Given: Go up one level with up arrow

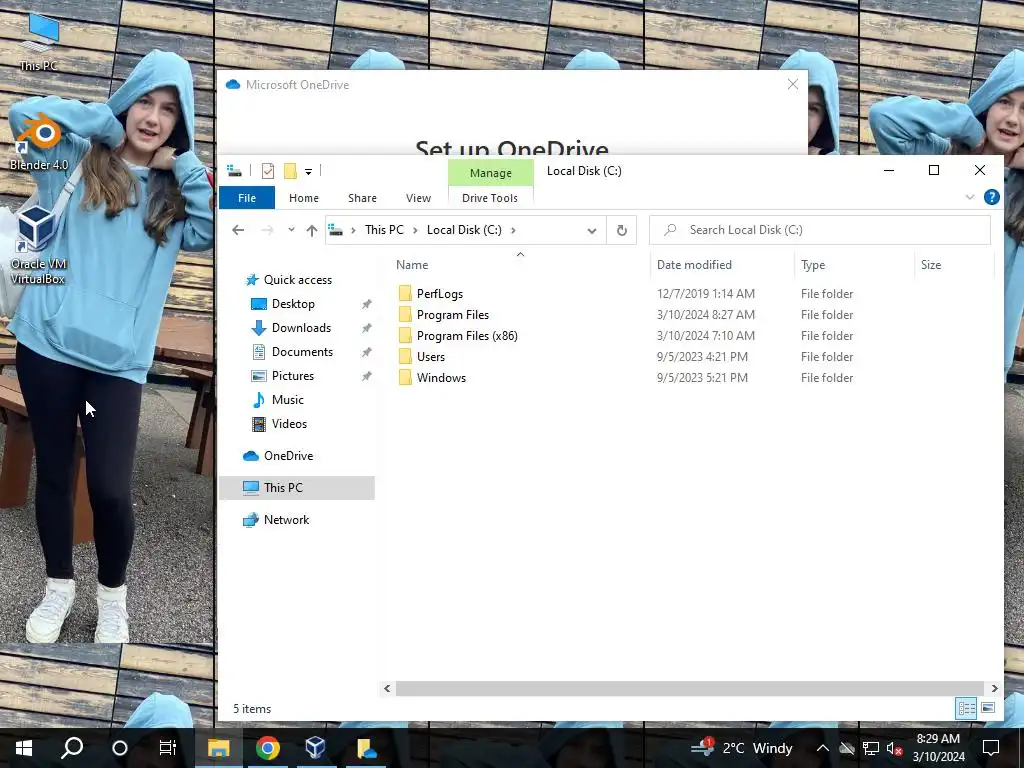Looking at the screenshot, I should coord(312,230).
